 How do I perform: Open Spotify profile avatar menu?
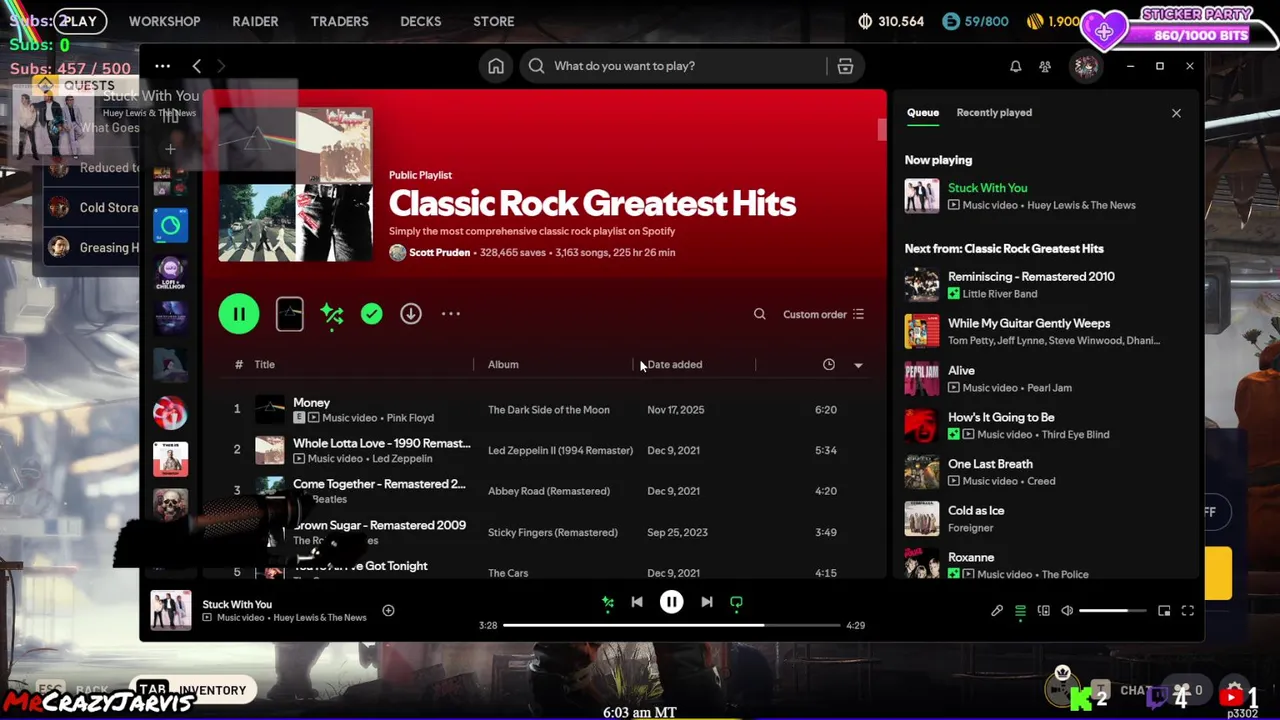pos(1086,66)
